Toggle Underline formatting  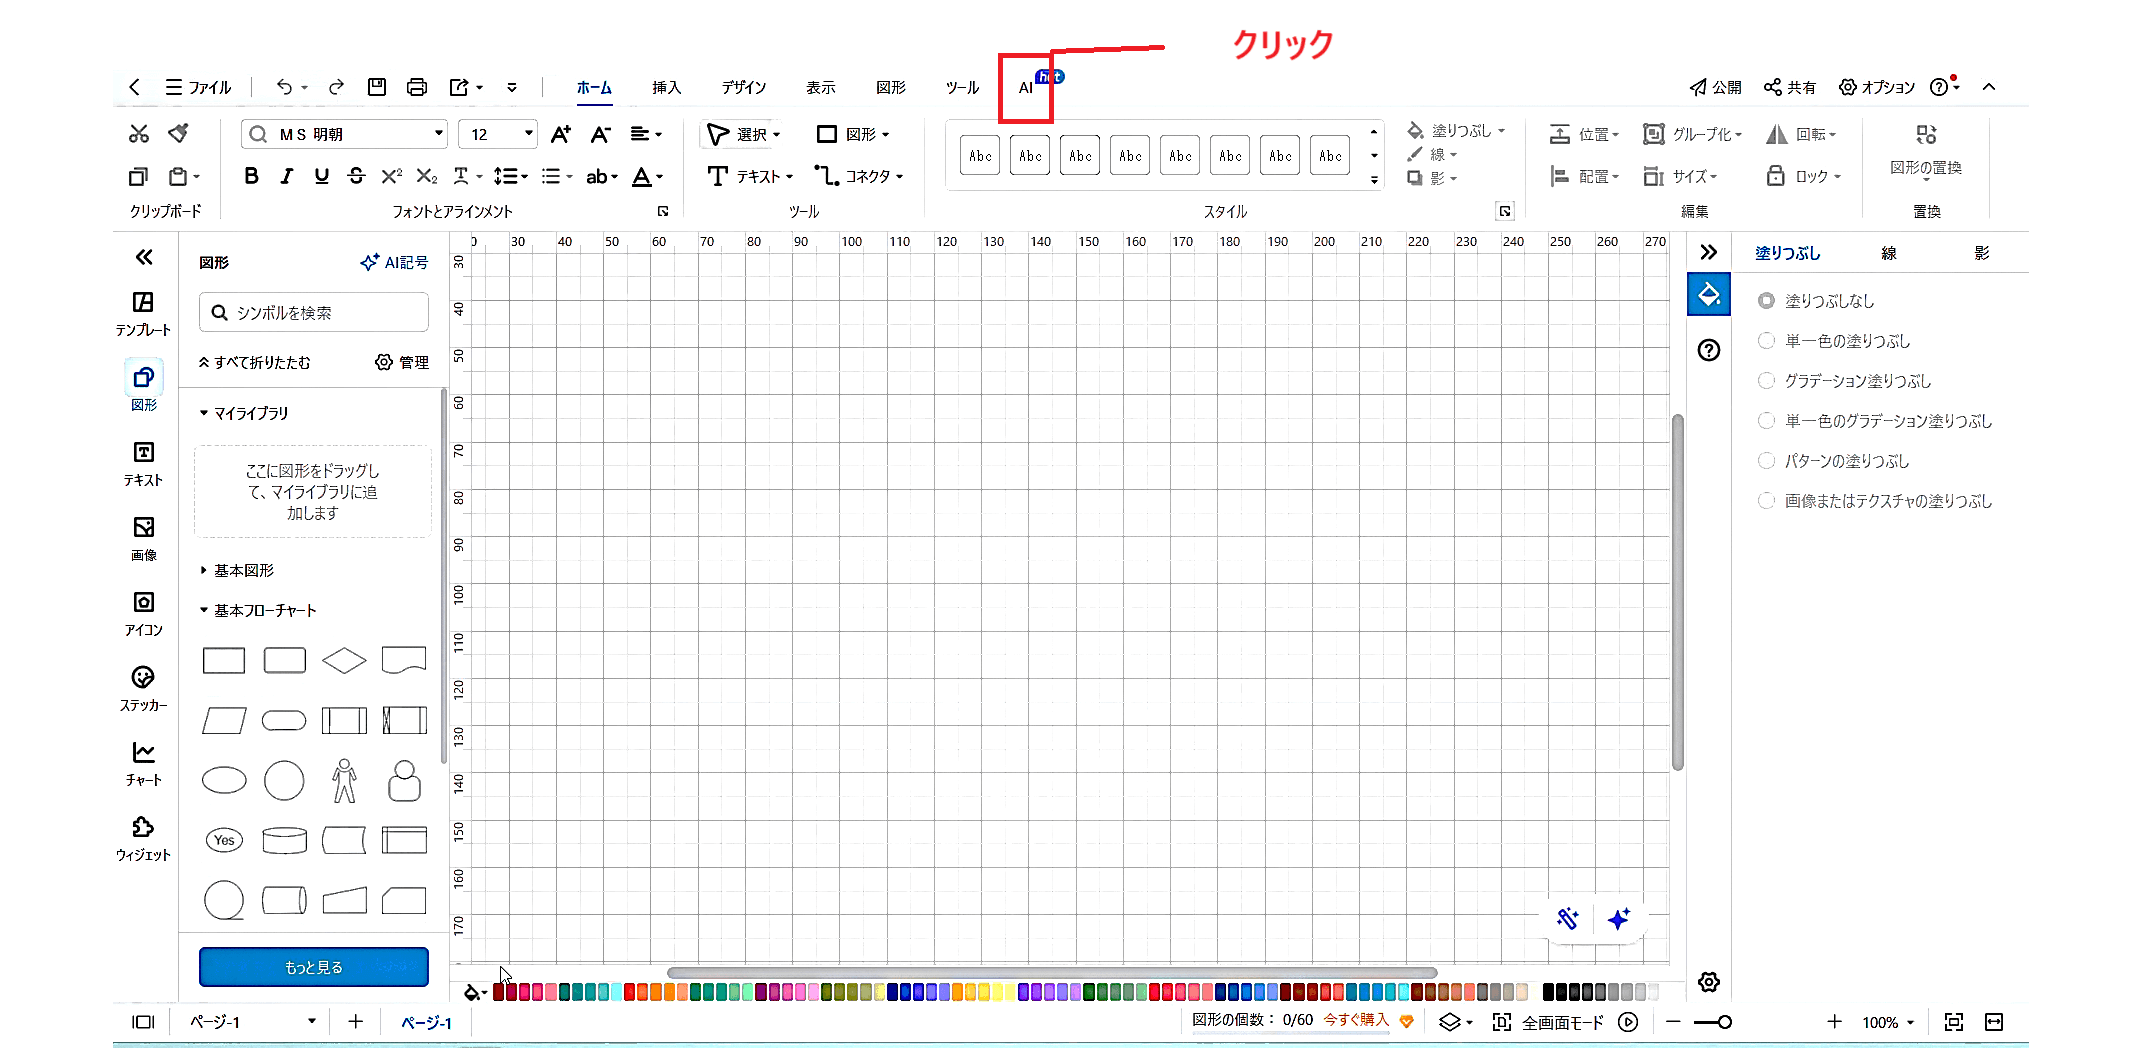coord(321,176)
